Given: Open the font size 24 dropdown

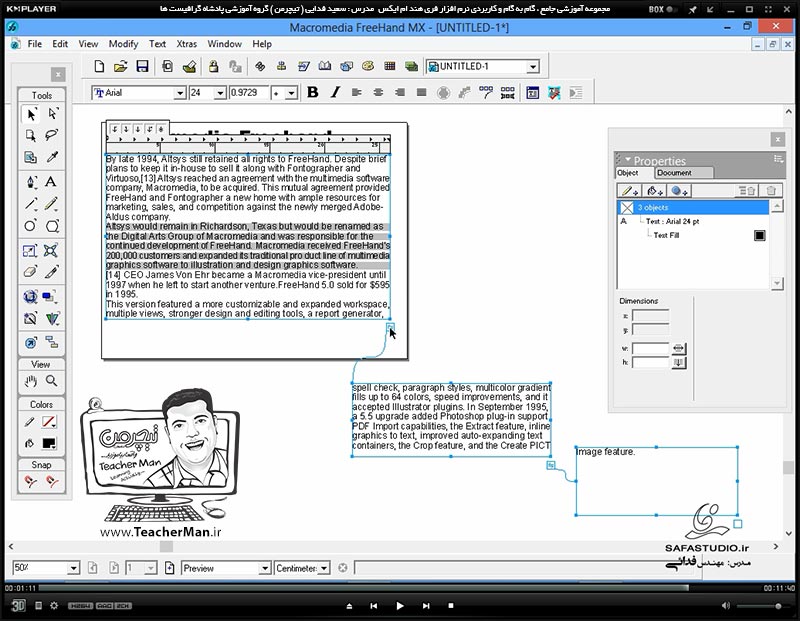Looking at the screenshot, I should coord(220,93).
